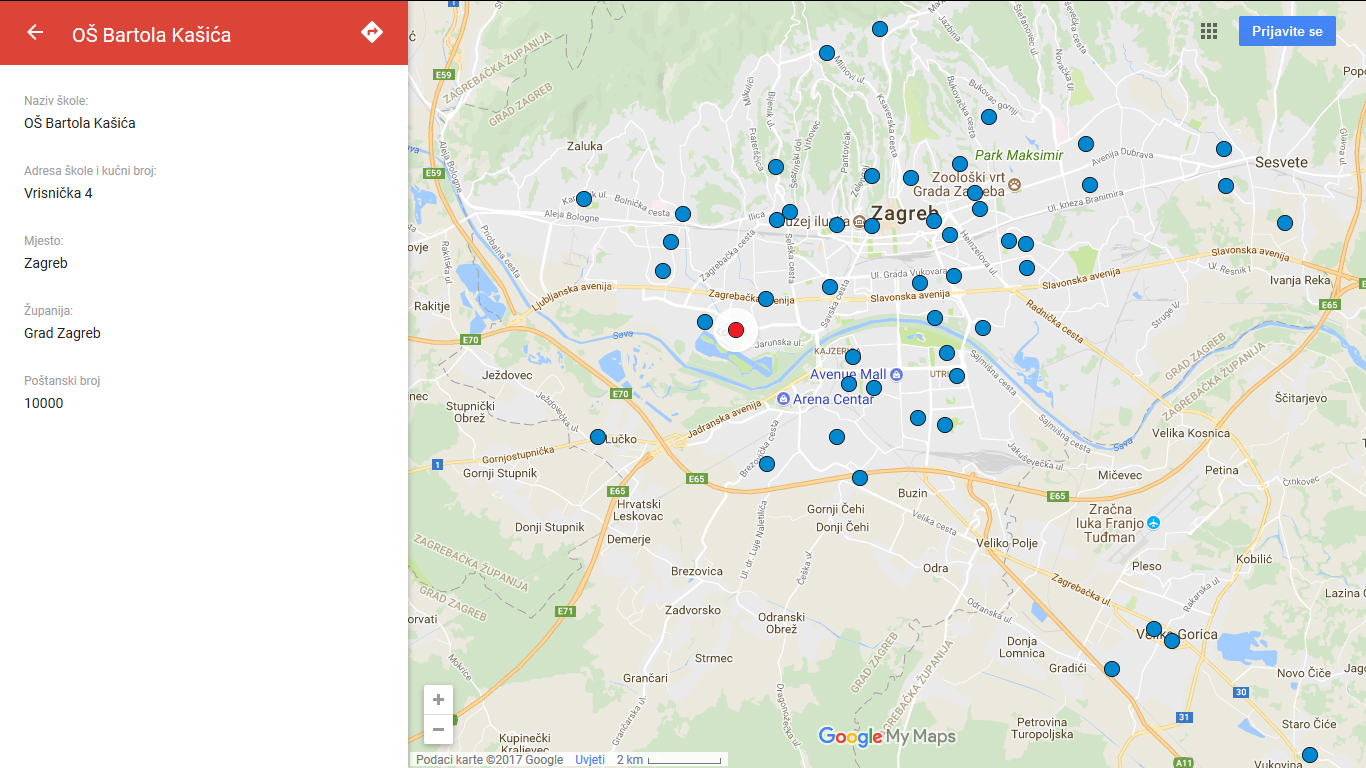This screenshot has height=768, width=1366.
Task: Click the blue marker on Brezovička cesta
Action: click(767, 464)
